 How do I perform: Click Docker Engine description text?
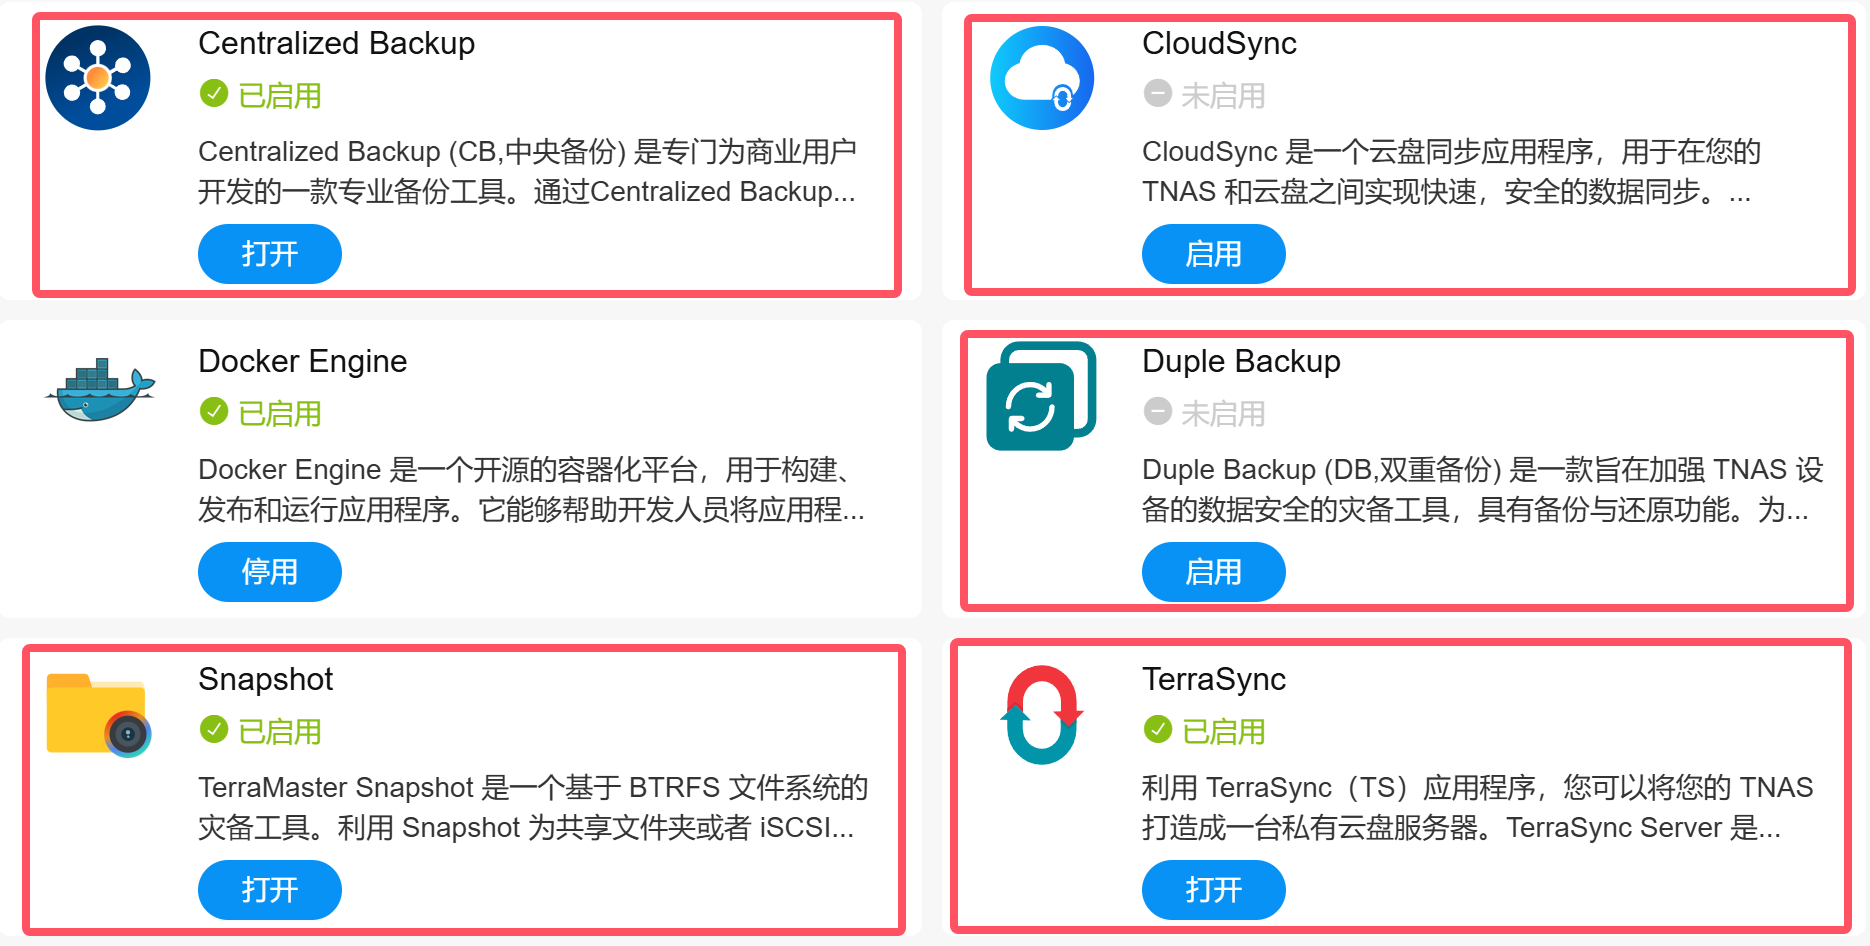532,489
